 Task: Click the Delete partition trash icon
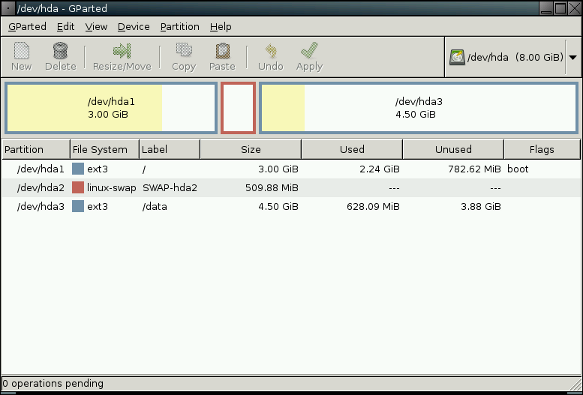pos(60,51)
